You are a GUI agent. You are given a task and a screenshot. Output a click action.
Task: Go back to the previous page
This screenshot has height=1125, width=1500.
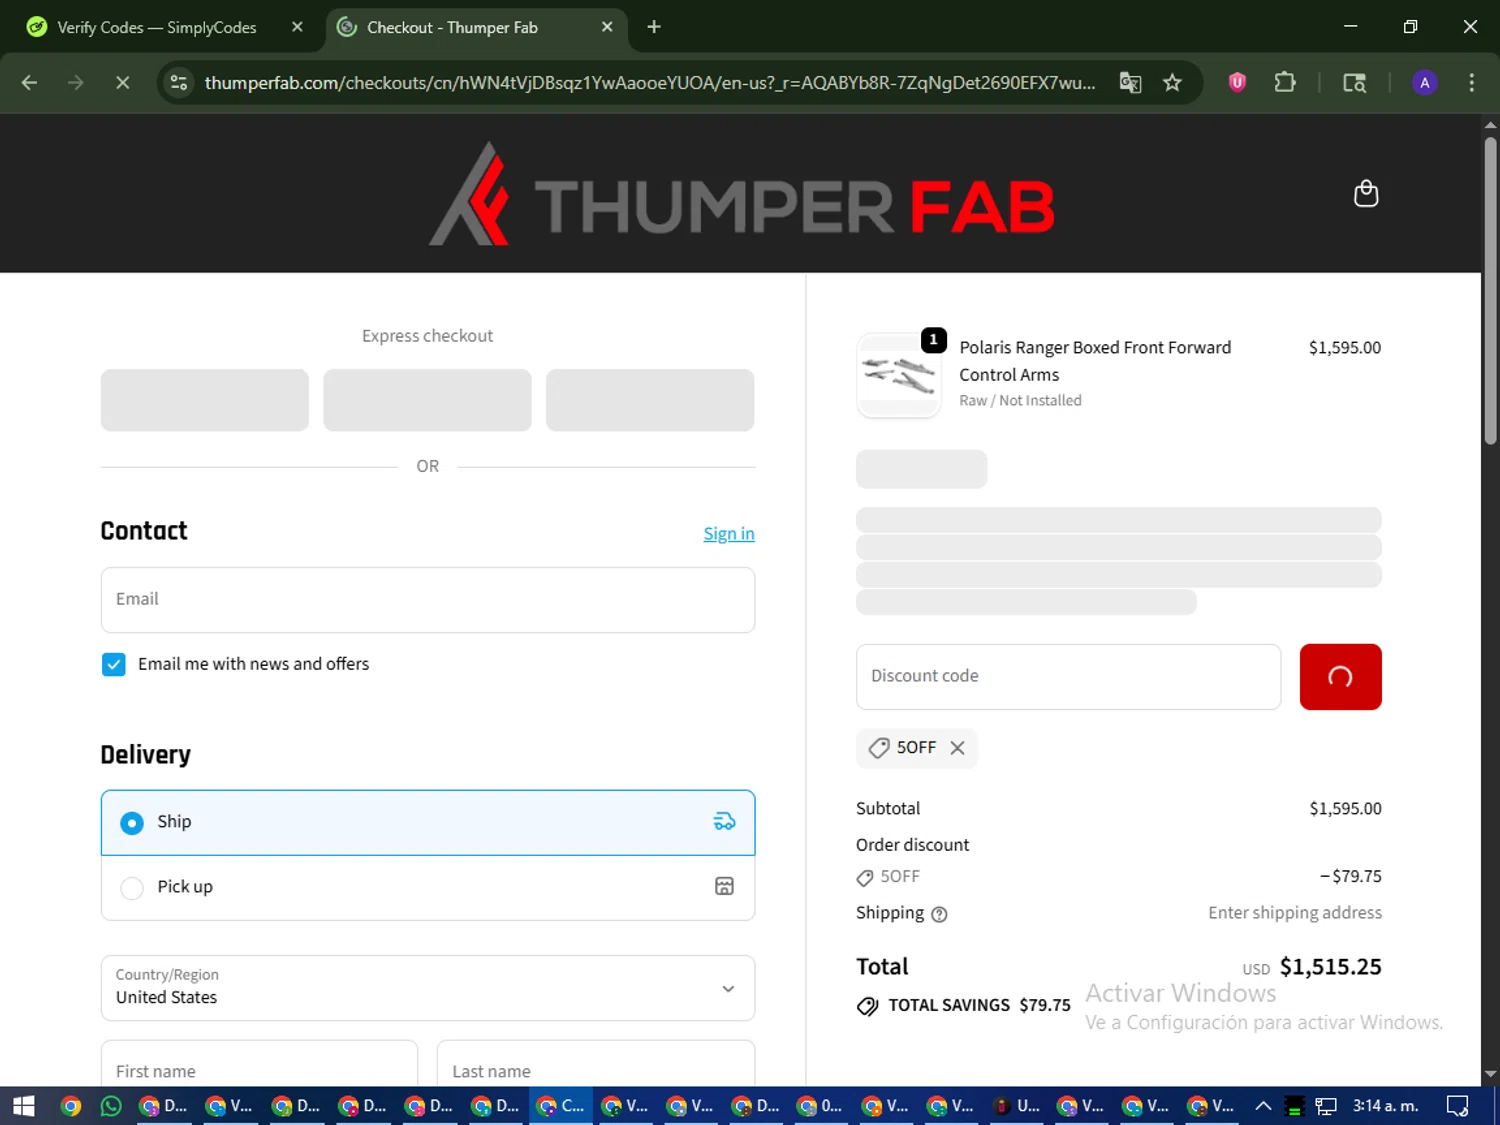(x=29, y=83)
